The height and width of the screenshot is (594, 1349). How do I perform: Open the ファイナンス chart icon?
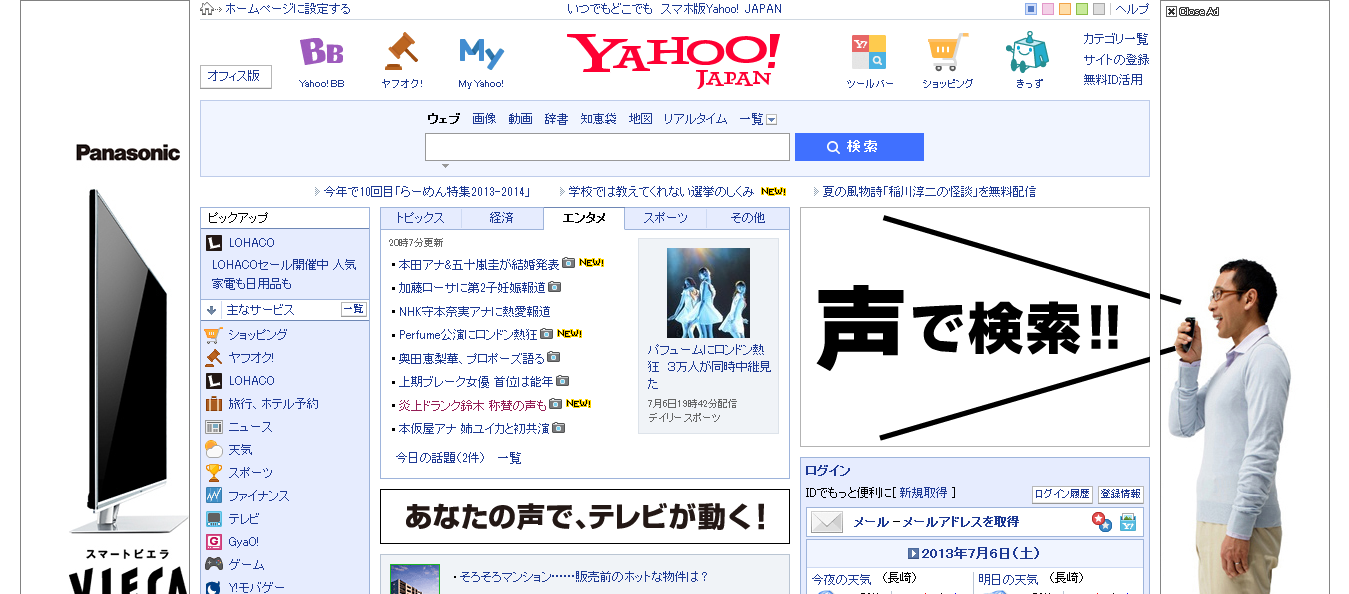pos(213,496)
